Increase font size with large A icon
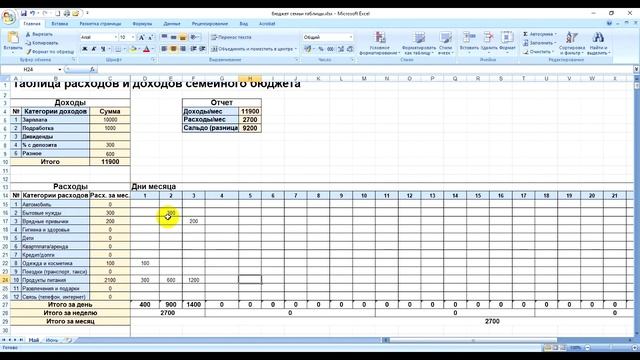The image size is (640, 360). [x=141, y=37]
